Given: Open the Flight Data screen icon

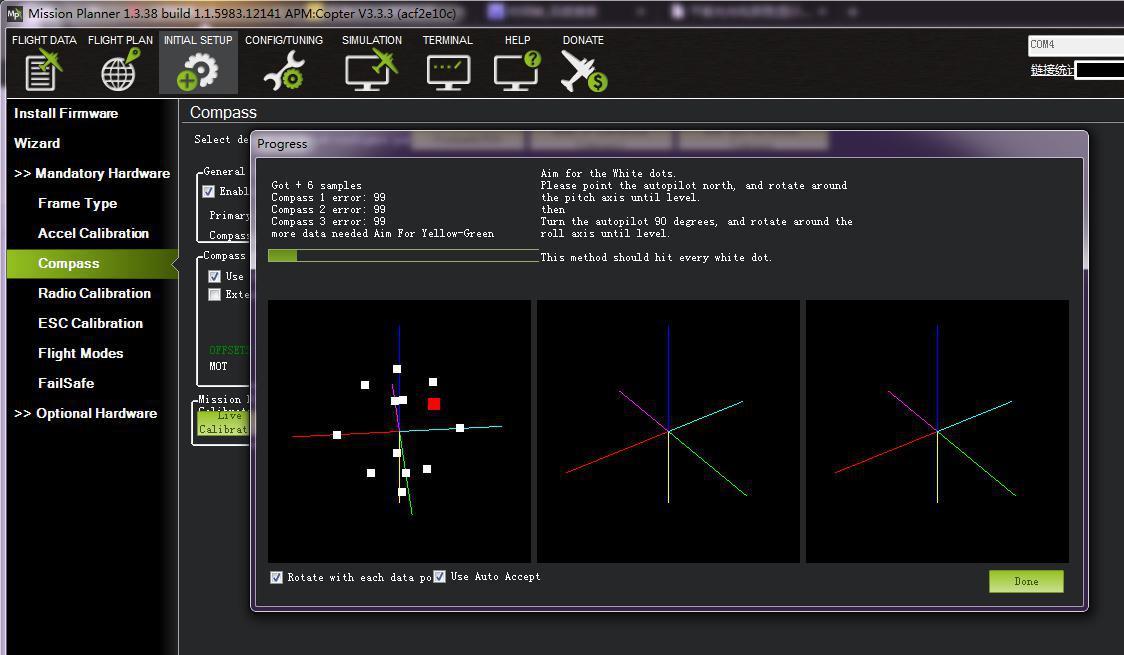Looking at the screenshot, I should tap(43, 70).
